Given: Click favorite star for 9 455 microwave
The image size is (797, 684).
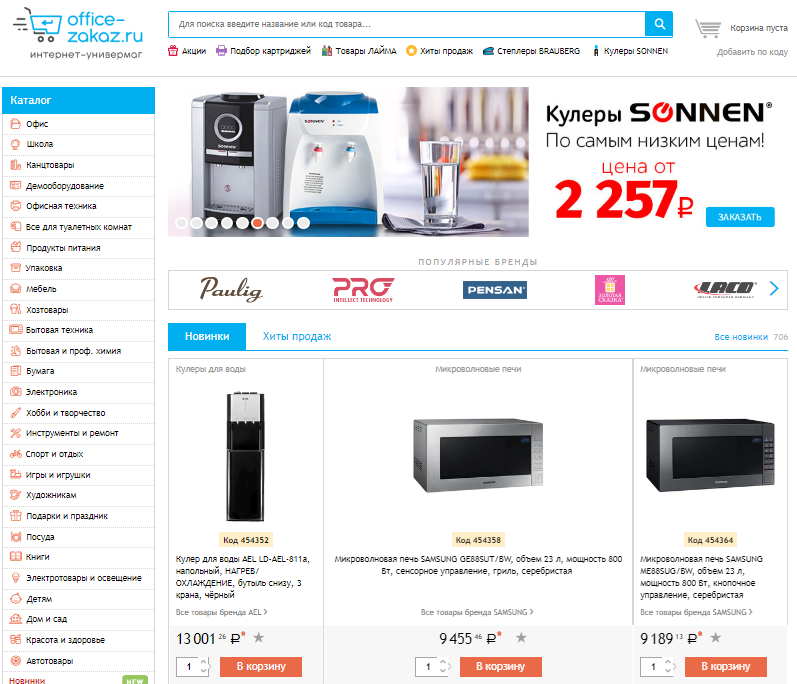Looking at the screenshot, I should point(521,637).
